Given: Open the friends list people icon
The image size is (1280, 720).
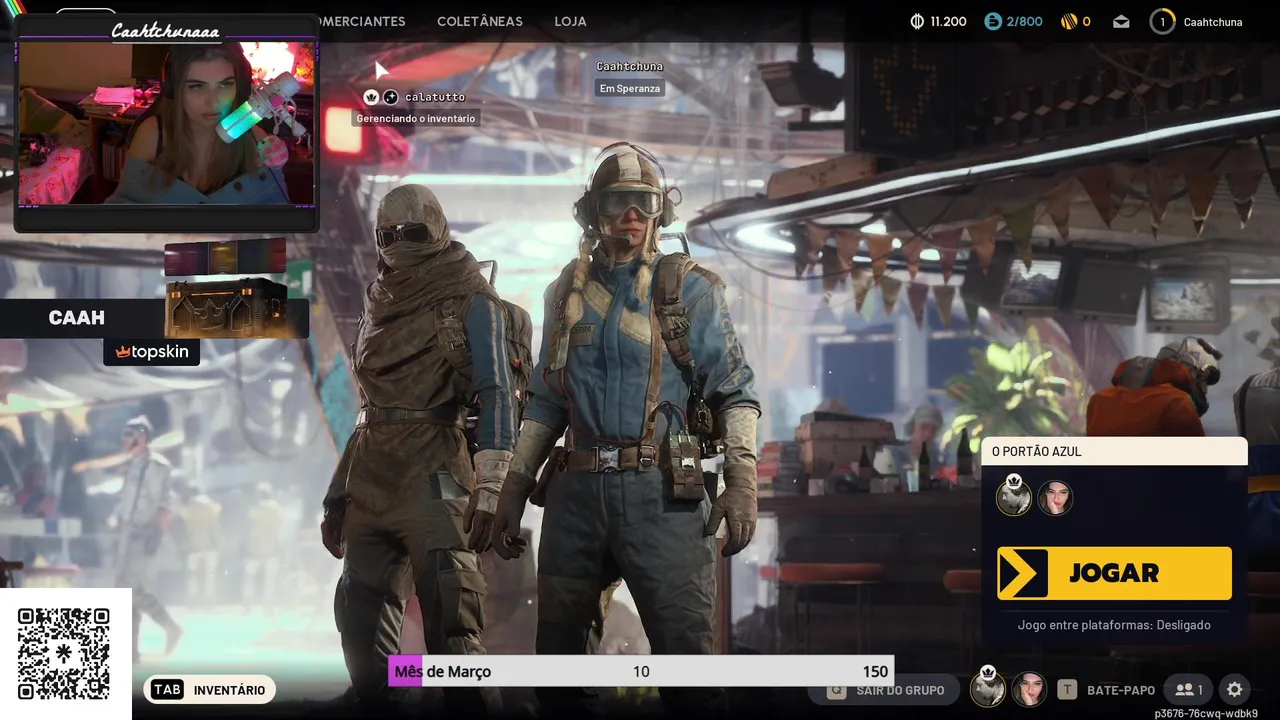Looking at the screenshot, I should click(1188, 690).
